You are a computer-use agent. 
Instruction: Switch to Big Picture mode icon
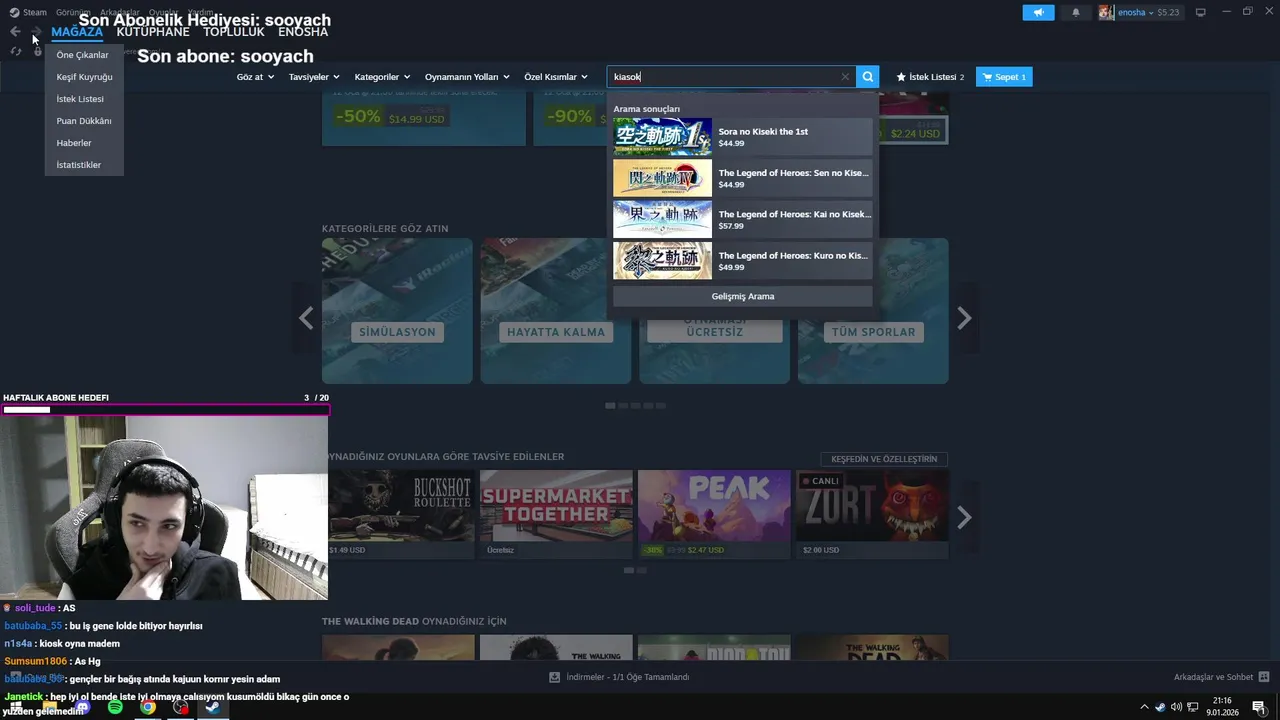(1201, 12)
